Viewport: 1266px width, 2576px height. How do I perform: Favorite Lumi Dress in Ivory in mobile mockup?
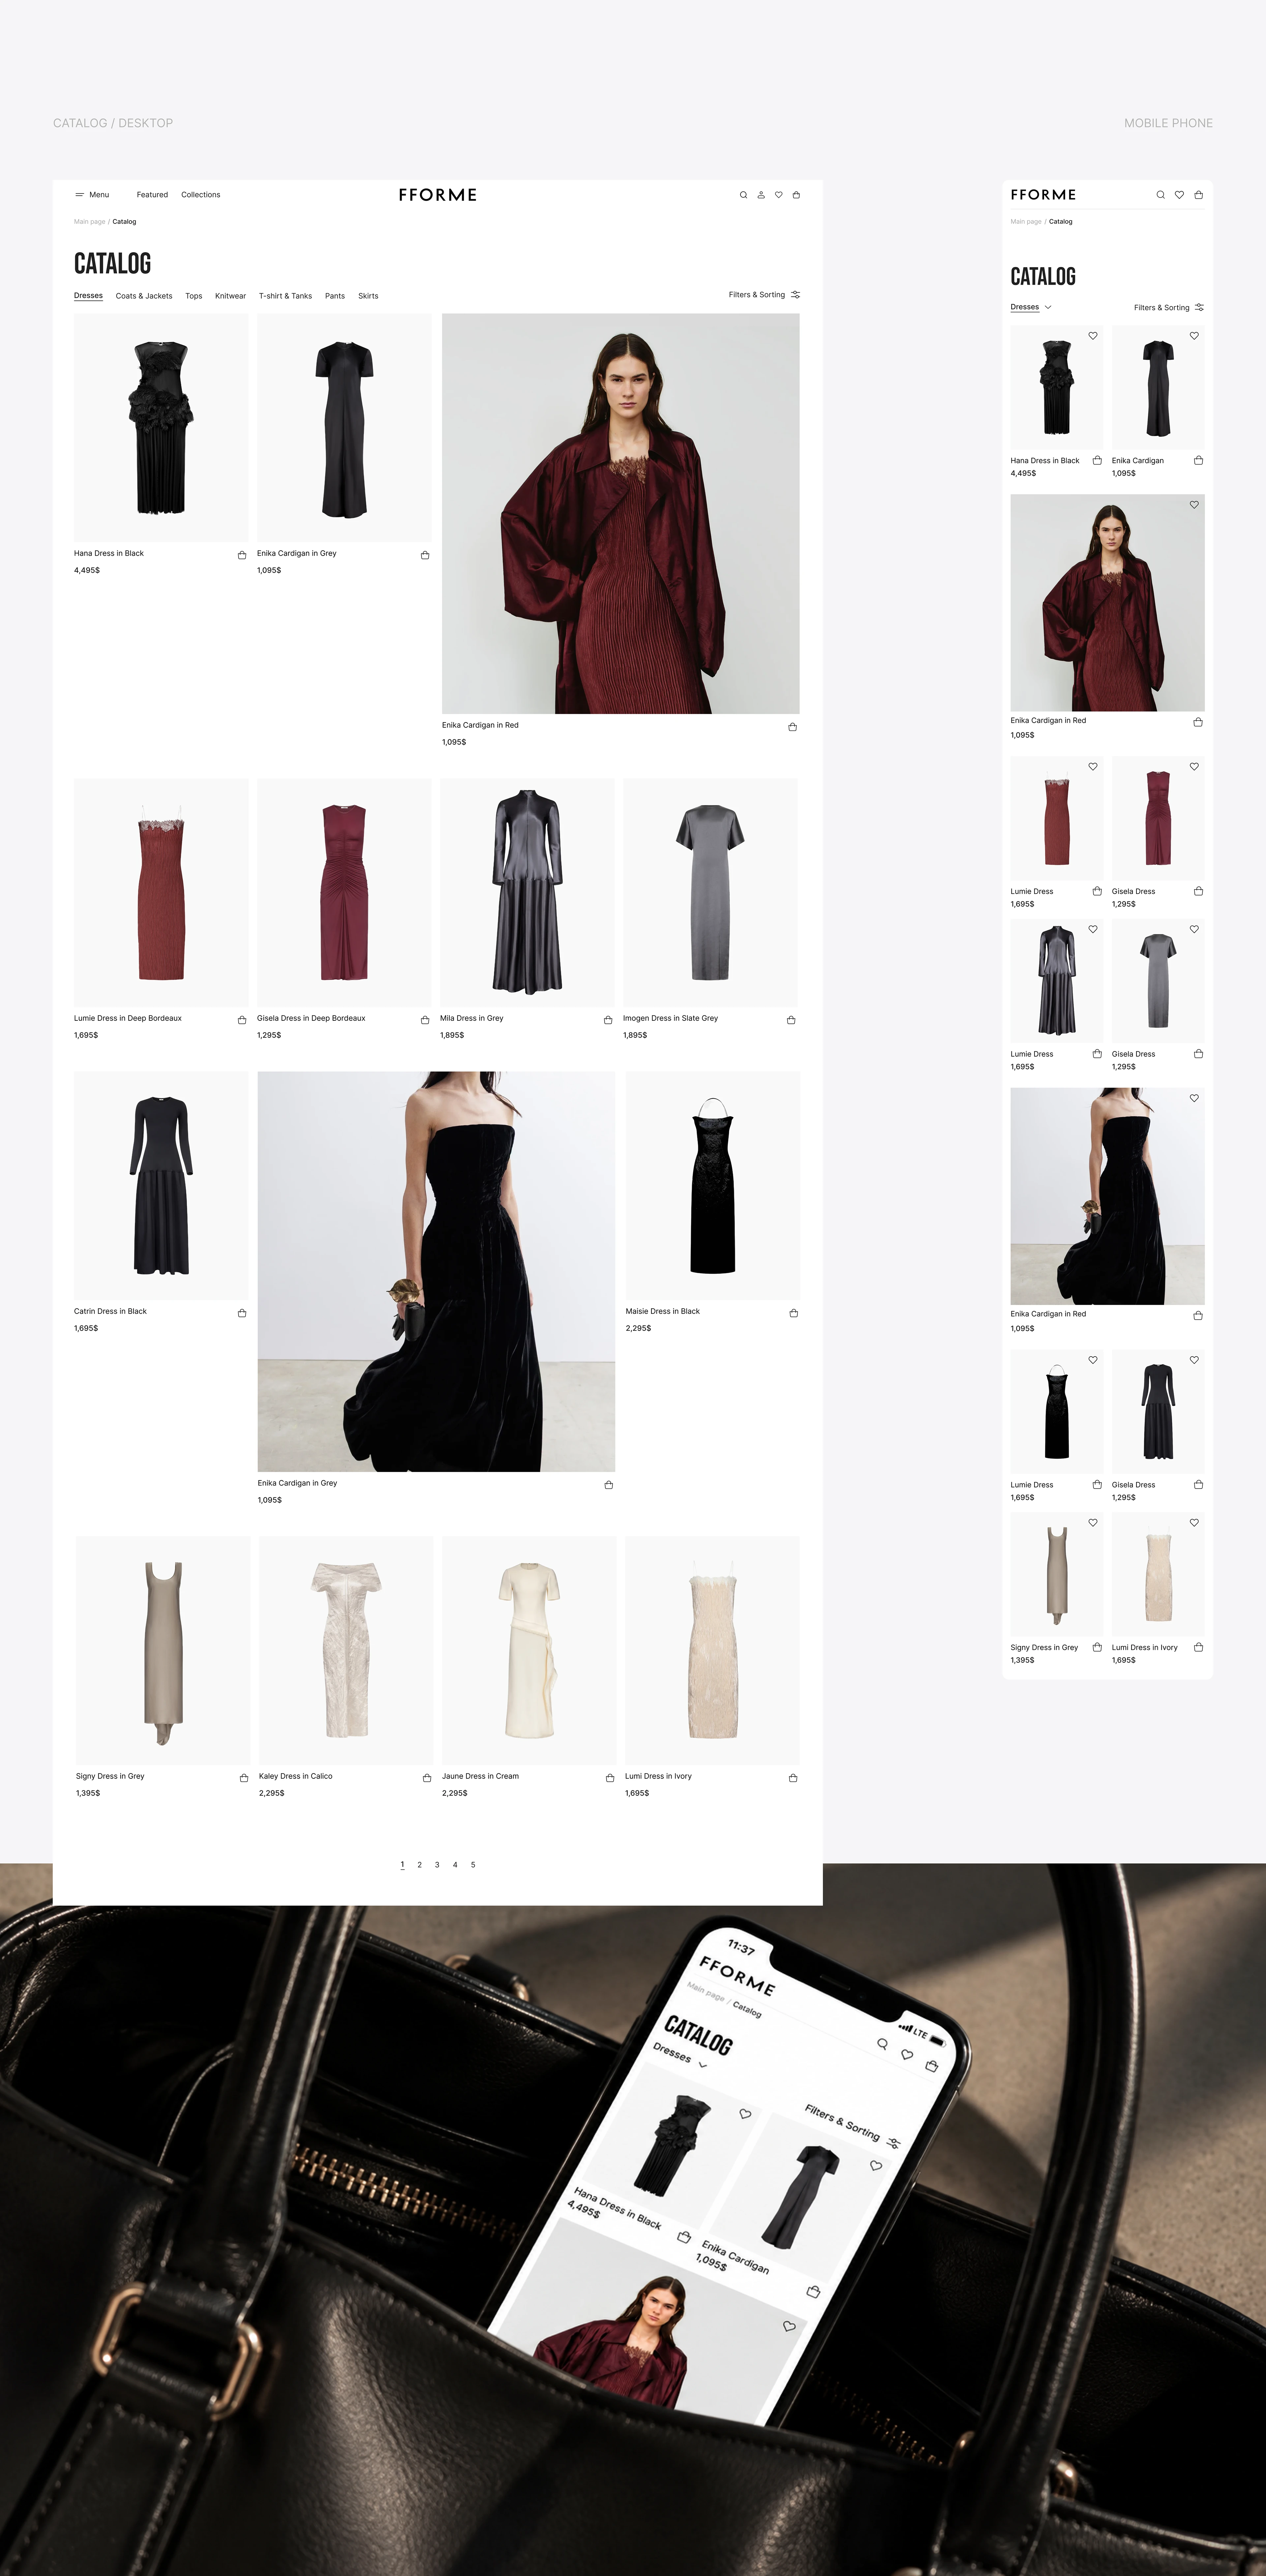[x=1194, y=1523]
